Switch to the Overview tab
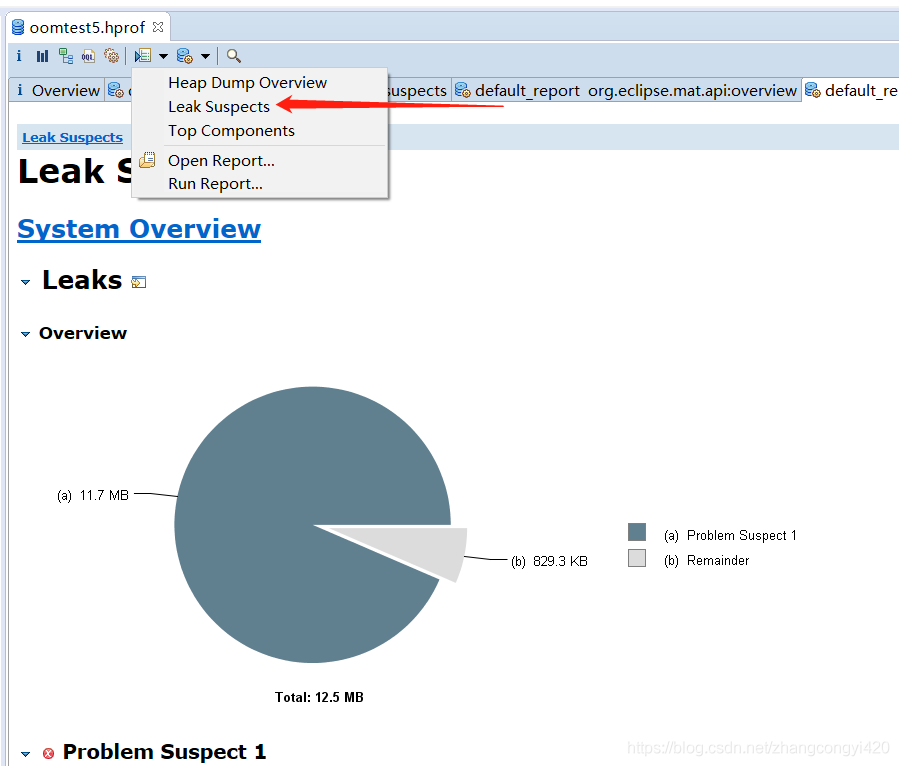The image size is (899, 766). tap(58, 91)
